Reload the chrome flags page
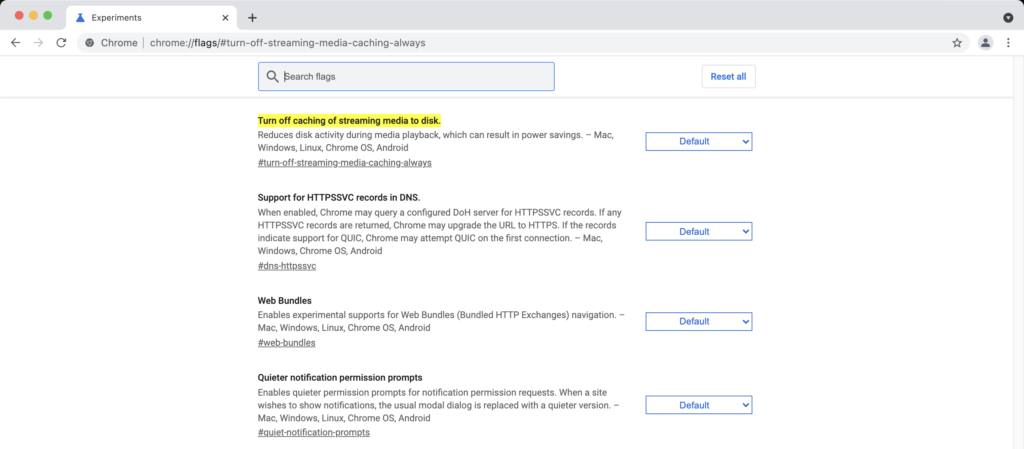 61,43
